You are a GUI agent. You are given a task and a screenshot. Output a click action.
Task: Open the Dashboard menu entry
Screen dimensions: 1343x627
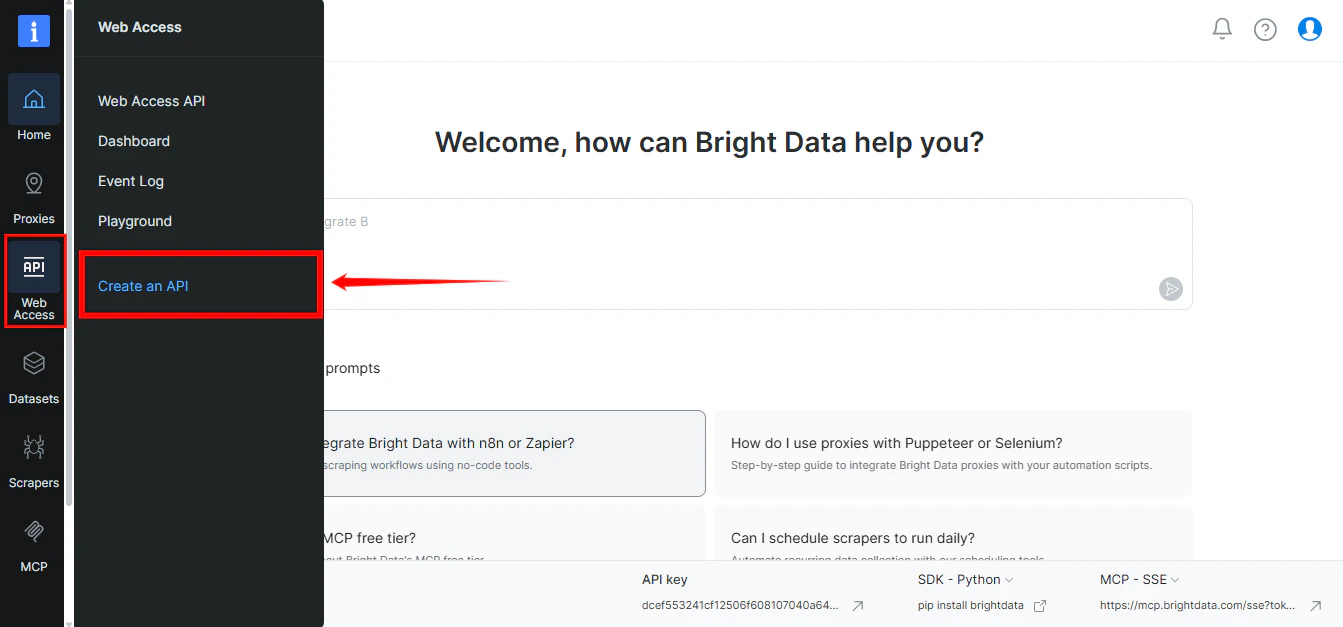[x=133, y=141]
